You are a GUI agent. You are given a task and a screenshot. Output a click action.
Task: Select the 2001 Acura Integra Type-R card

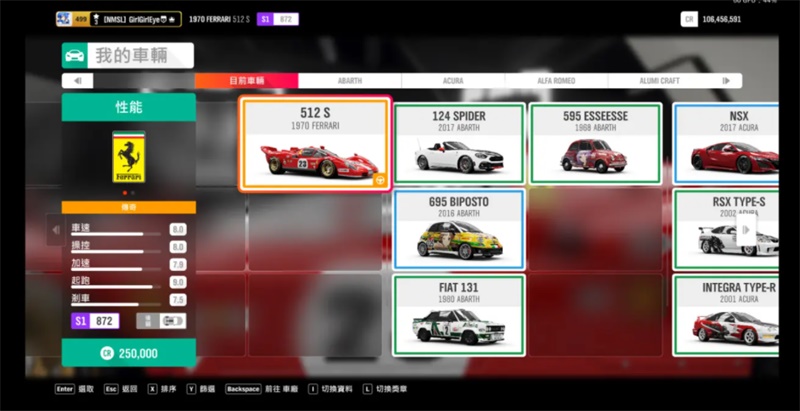point(726,315)
